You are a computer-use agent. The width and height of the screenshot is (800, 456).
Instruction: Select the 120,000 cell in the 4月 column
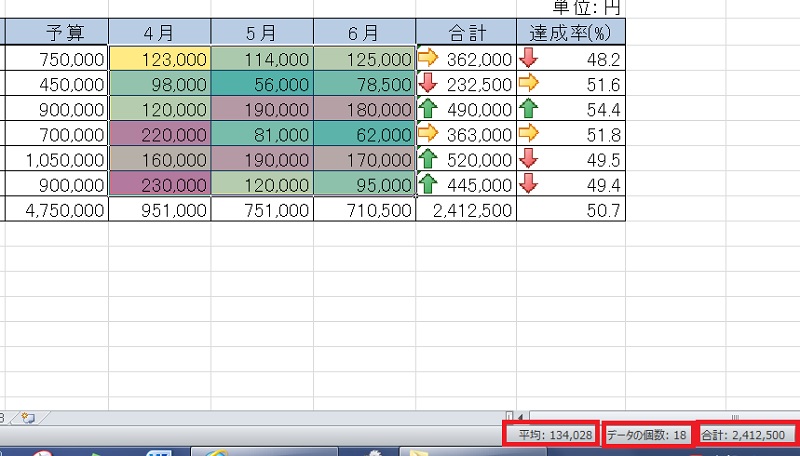click(x=160, y=109)
